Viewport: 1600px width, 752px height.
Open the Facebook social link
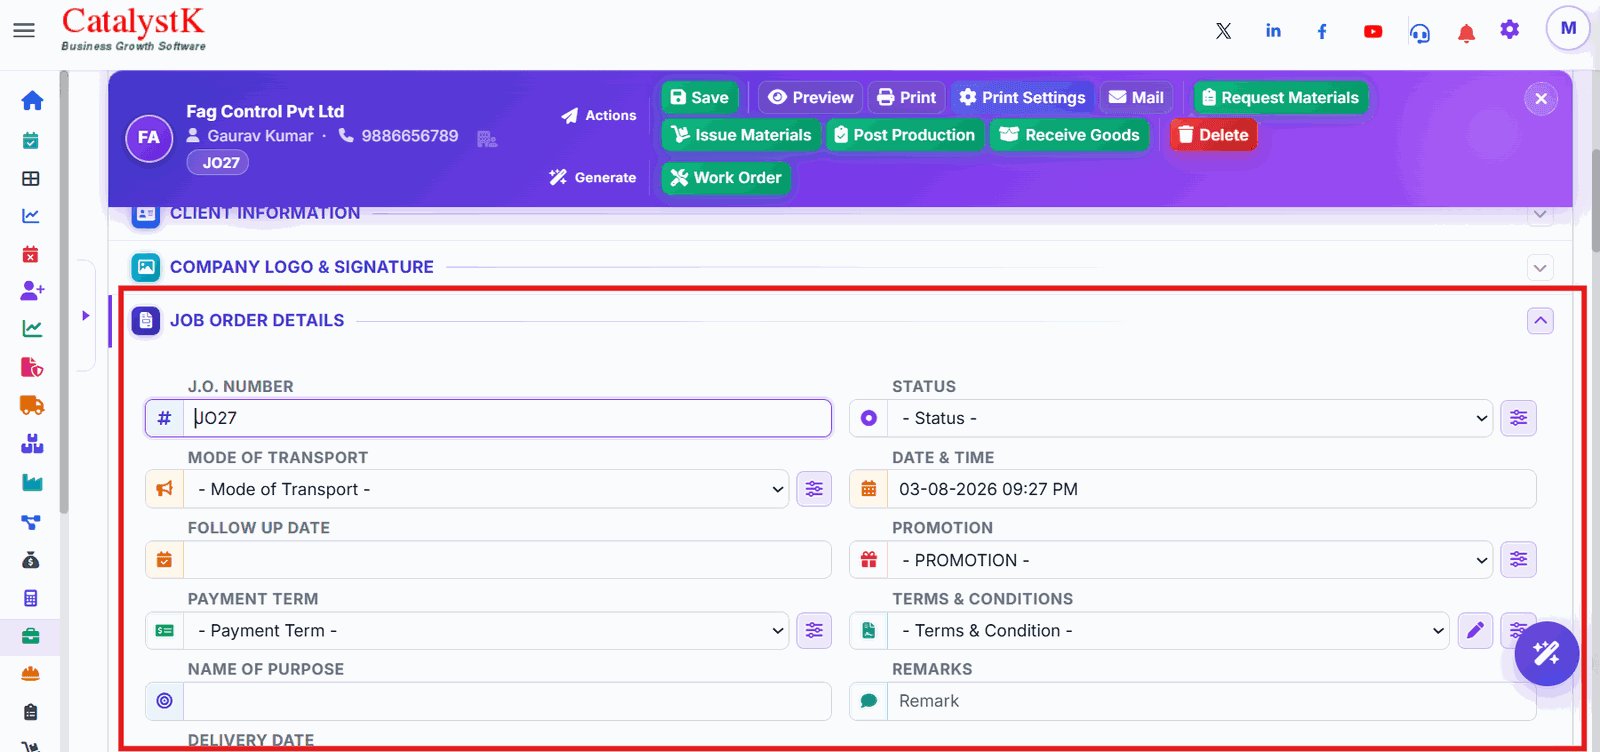pyautogui.click(x=1322, y=31)
